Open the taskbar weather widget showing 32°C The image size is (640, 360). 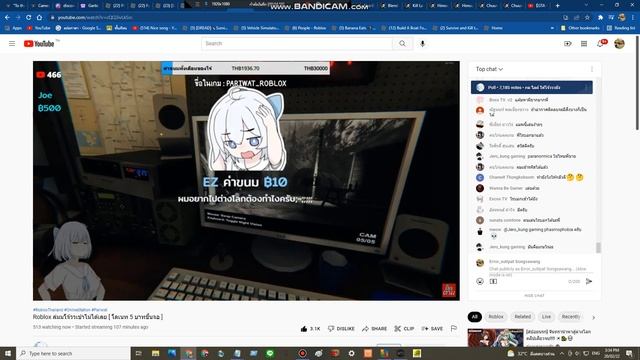531,353
